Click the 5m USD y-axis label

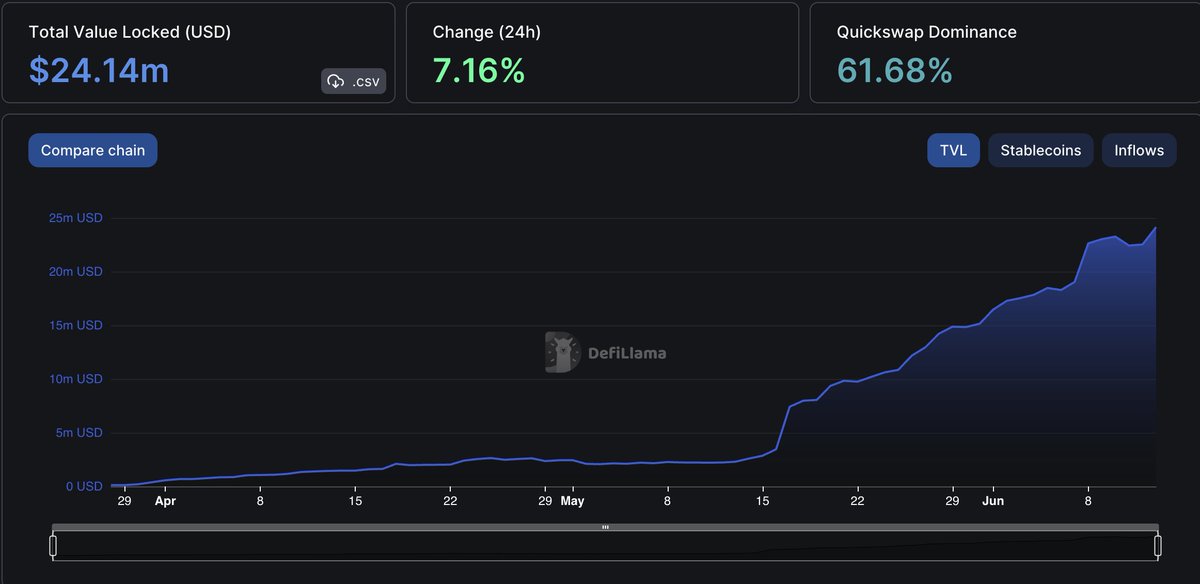80,433
